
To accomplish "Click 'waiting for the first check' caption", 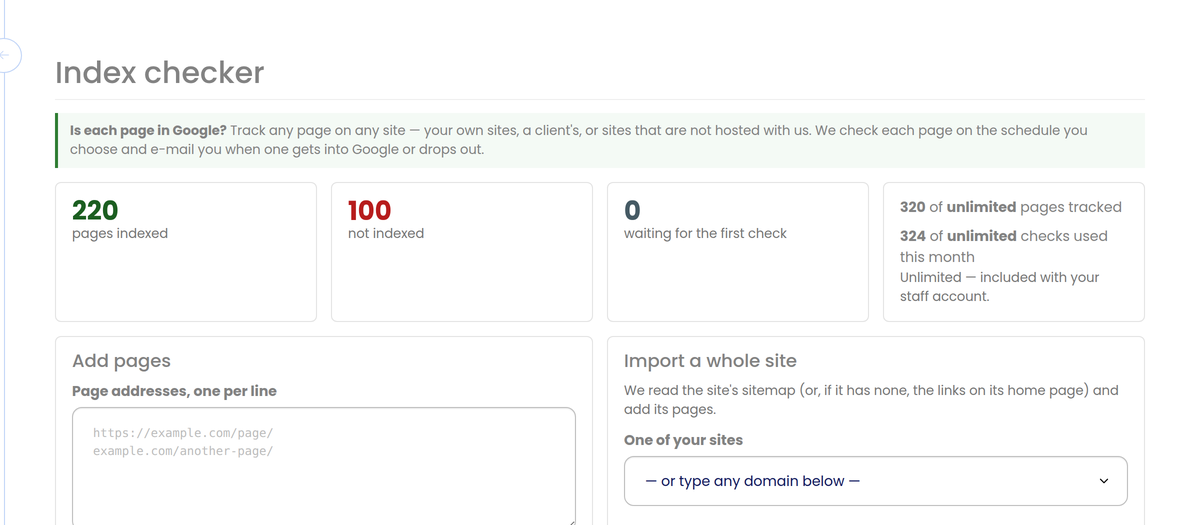I will tap(705, 233).
